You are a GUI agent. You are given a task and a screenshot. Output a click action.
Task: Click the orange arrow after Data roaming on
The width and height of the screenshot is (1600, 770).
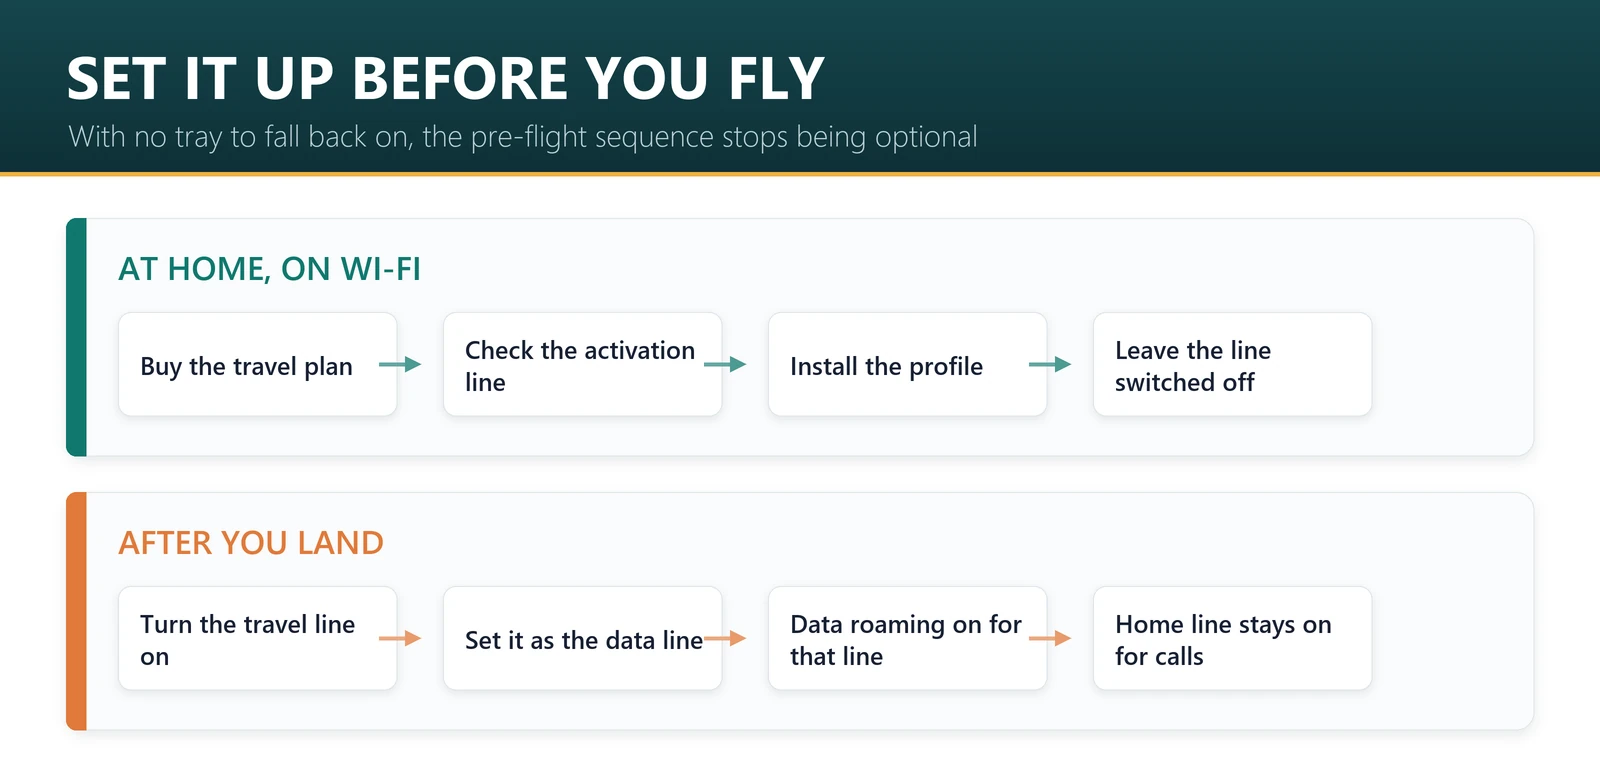(1050, 638)
